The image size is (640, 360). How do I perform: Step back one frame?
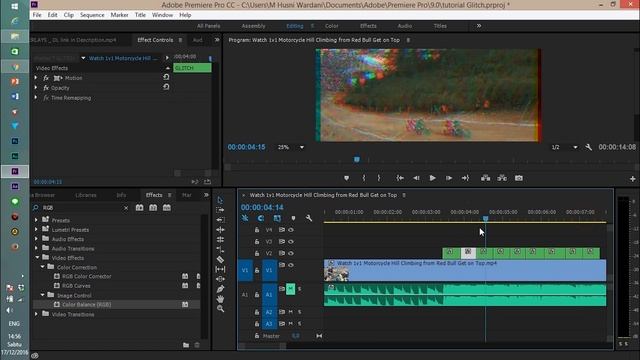click(x=416, y=178)
